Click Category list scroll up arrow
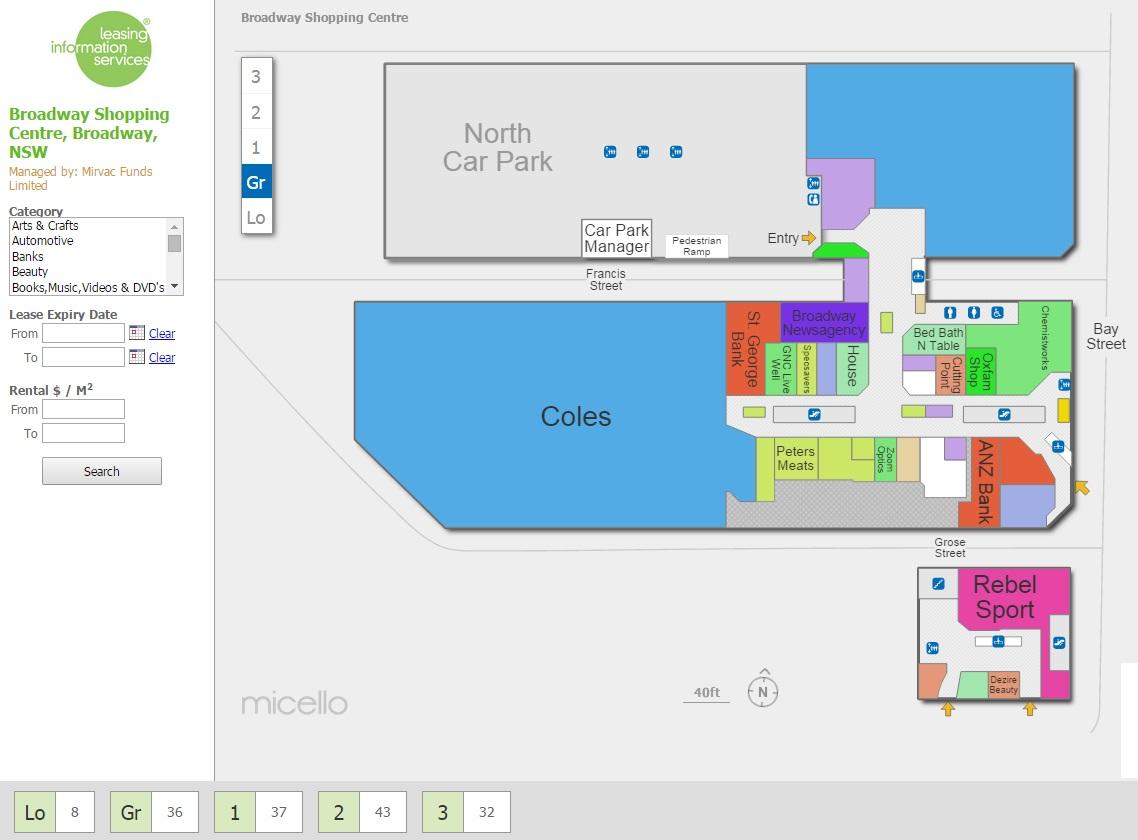1138x840 pixels. [174, 227]
